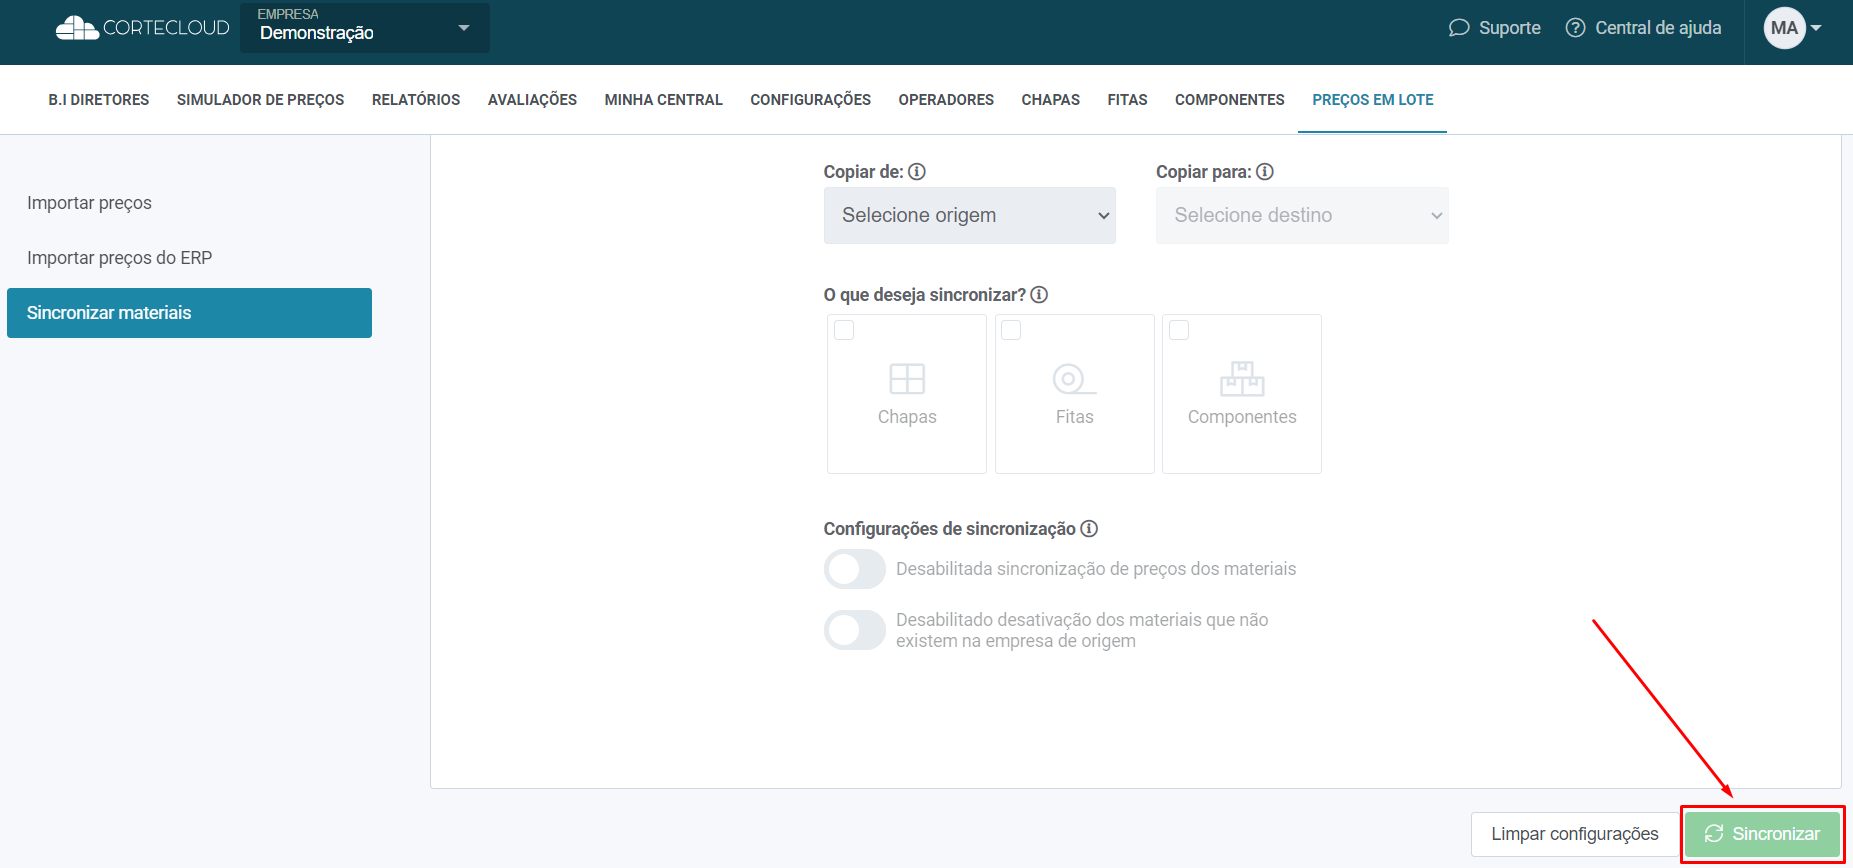This screenshot has height=868, width=1853.
Task: Open the Fitas tab in navigation
Action: pos(1128,100)
